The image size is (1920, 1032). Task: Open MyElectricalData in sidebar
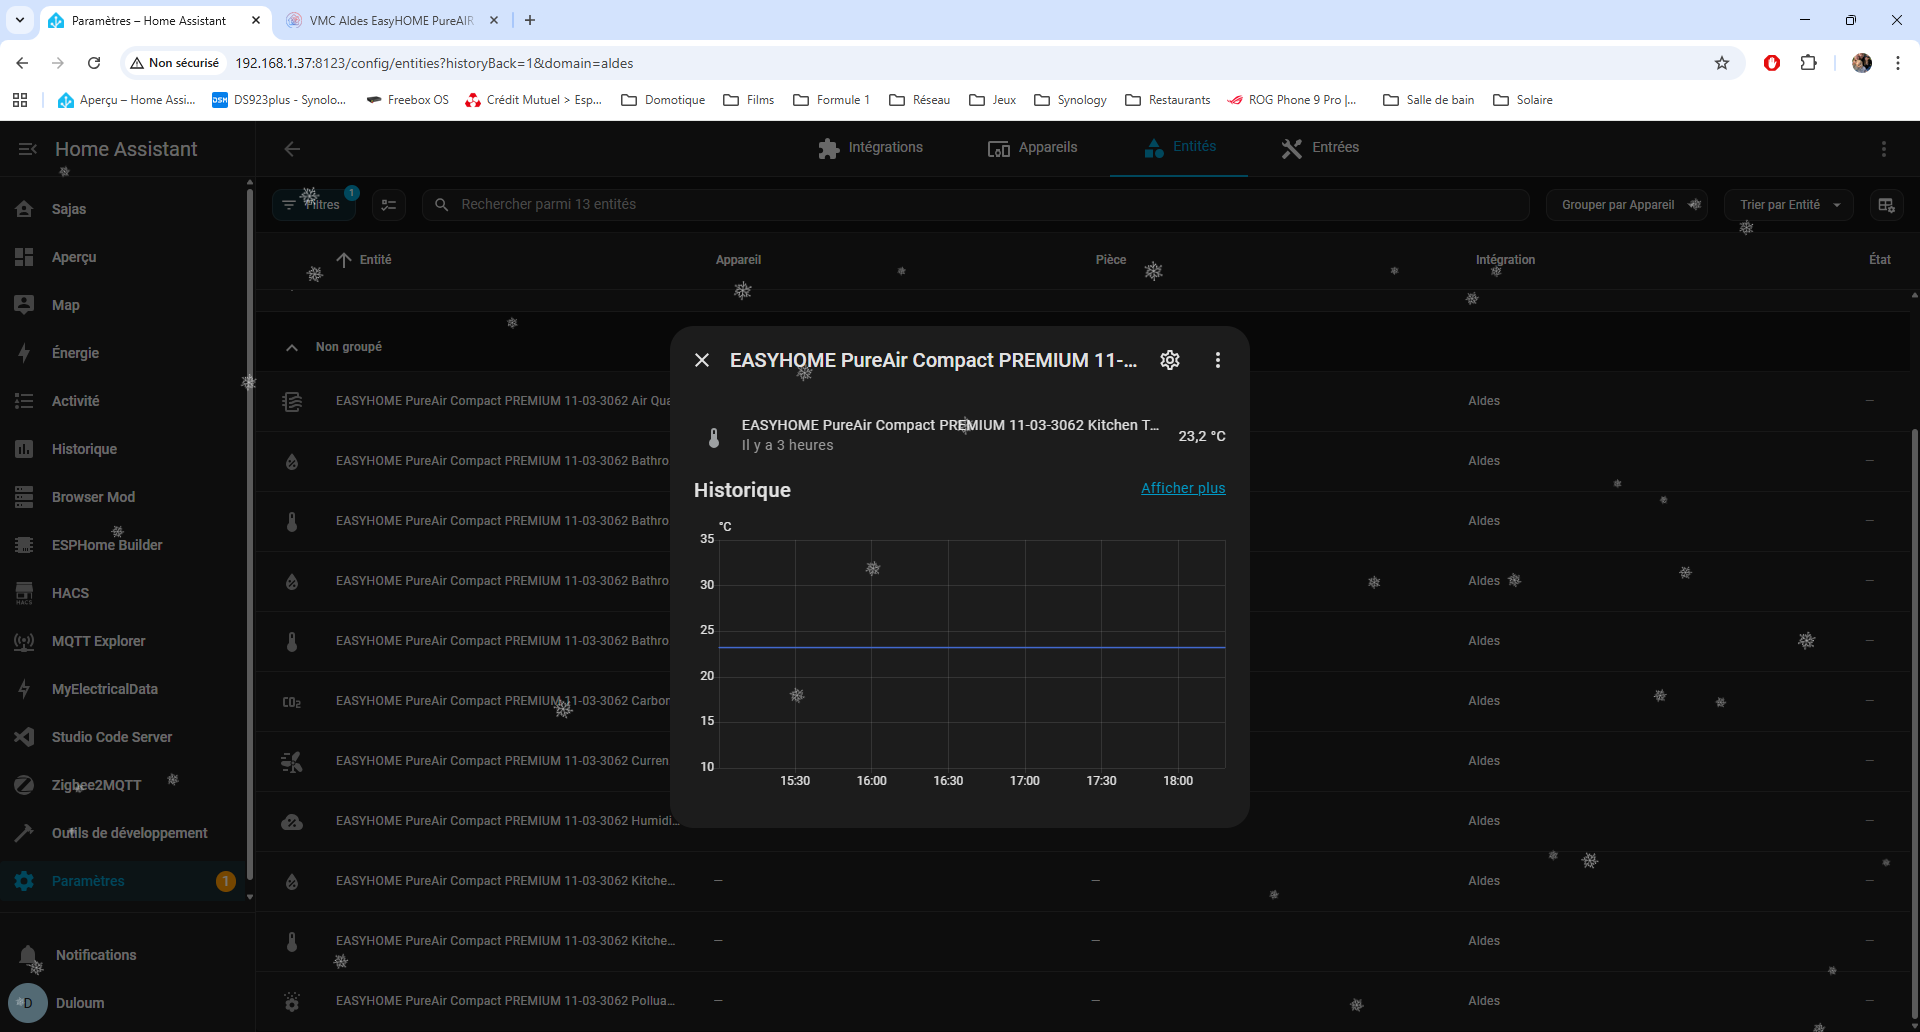[123, 689]
